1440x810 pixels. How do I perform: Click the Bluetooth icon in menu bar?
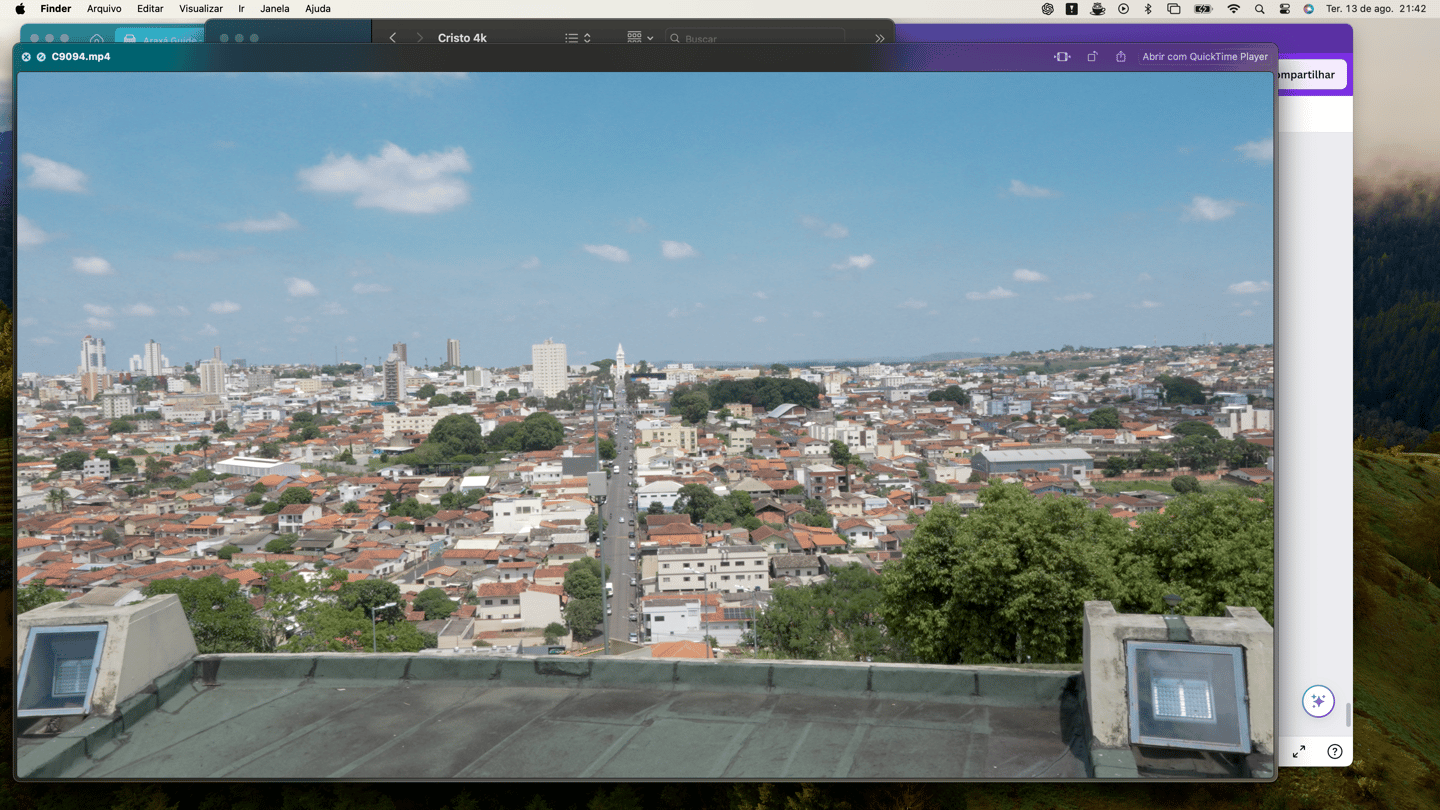click(1148, 9)
